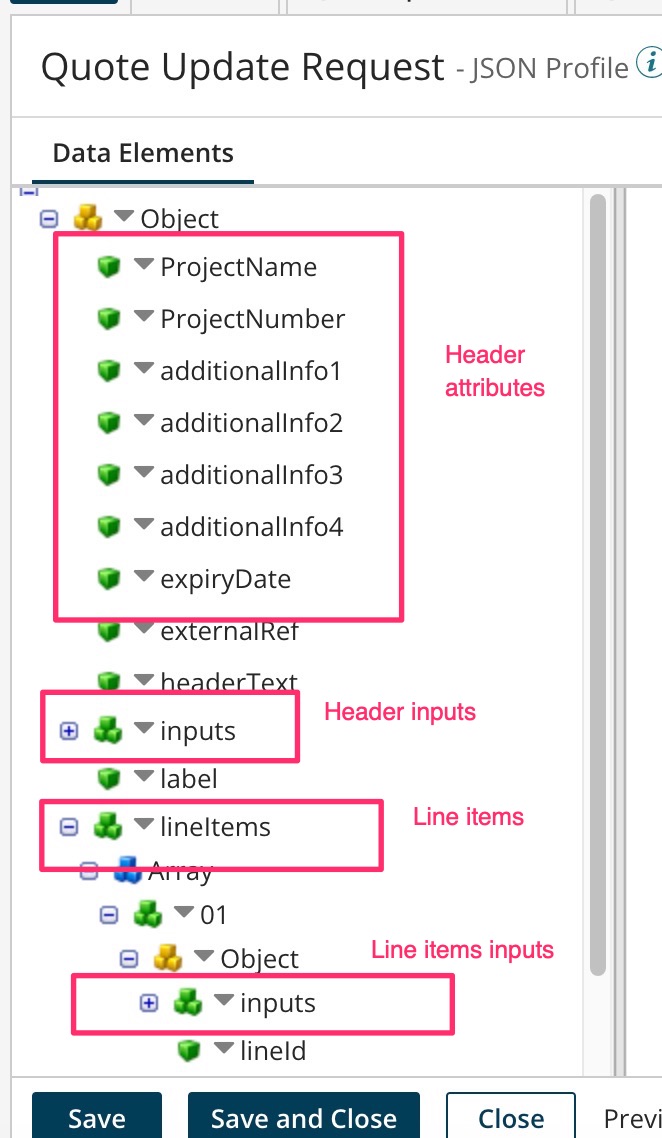Collapse the lineItems node
This screenshot has width=662, height=1138.
pyautogui.click(x=68, y=827)
